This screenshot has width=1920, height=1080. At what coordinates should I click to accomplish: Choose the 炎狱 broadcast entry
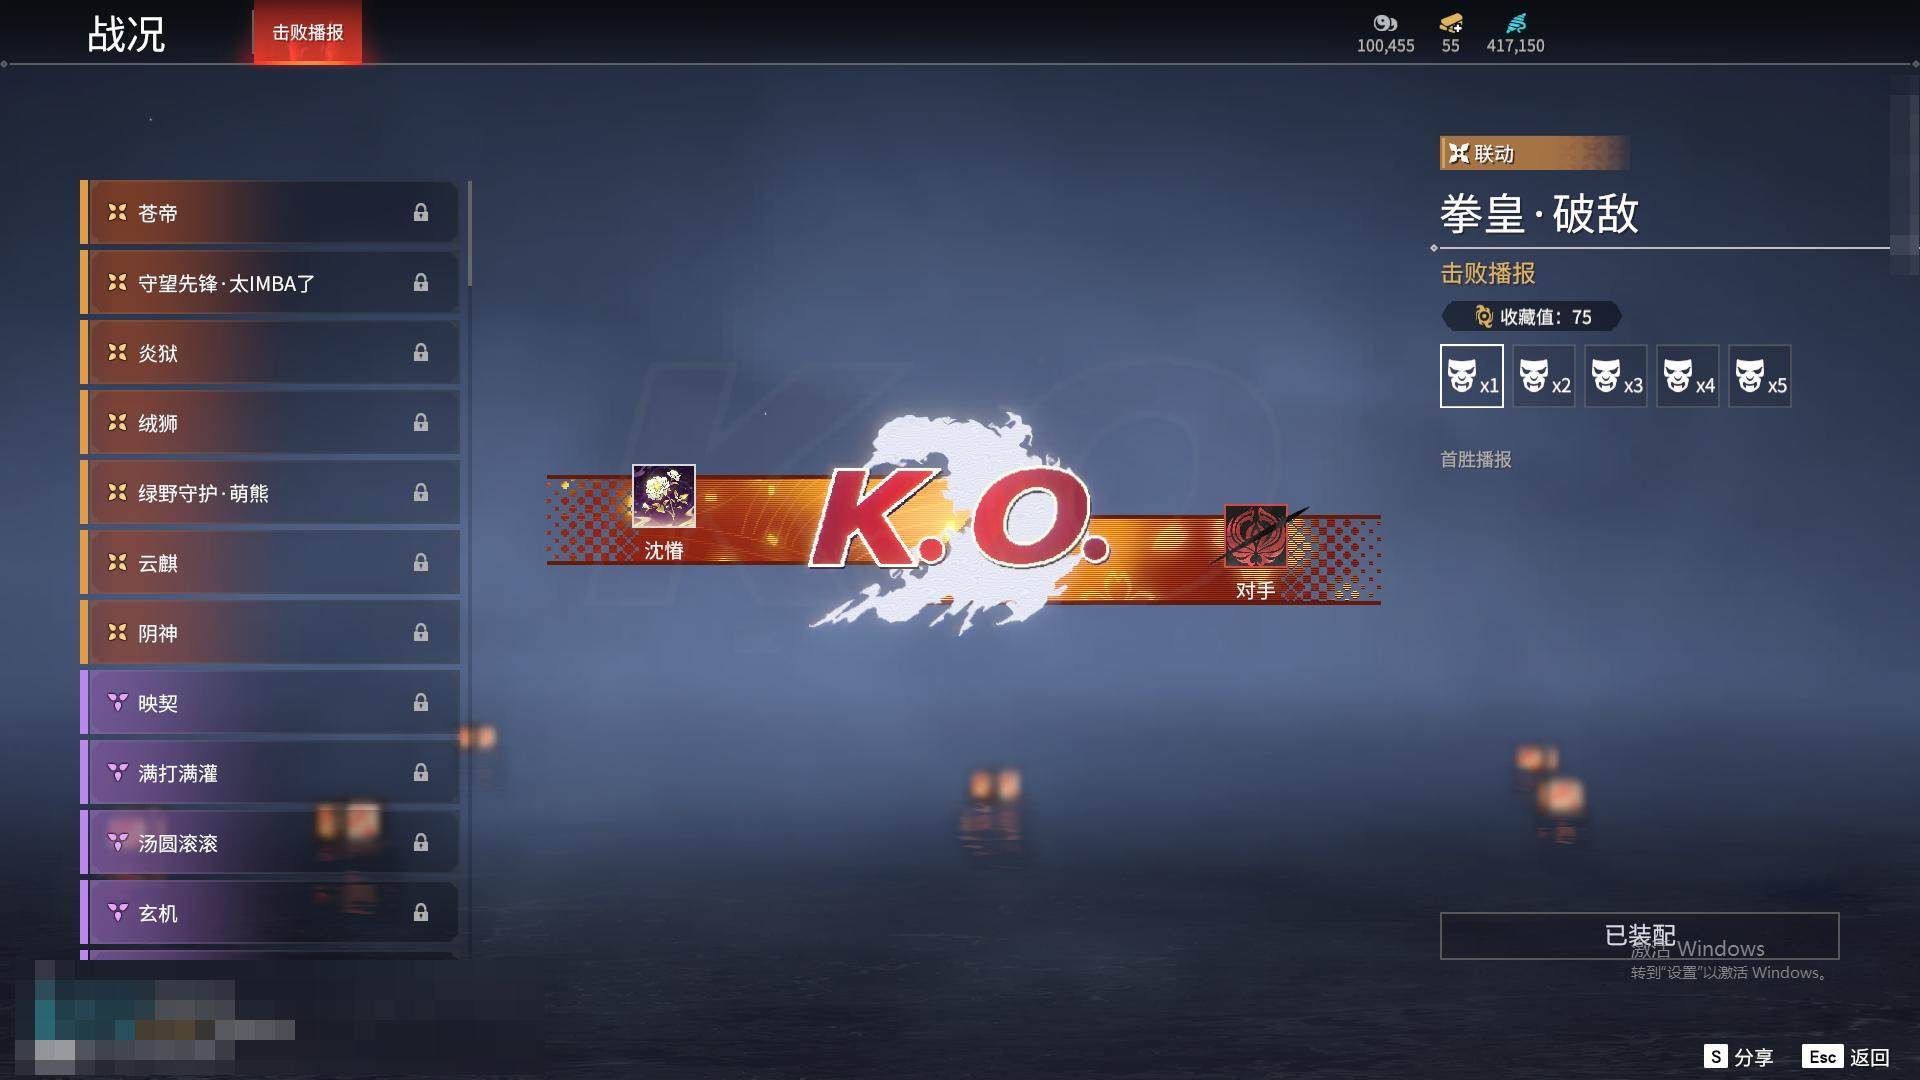(x=270, y=353)
